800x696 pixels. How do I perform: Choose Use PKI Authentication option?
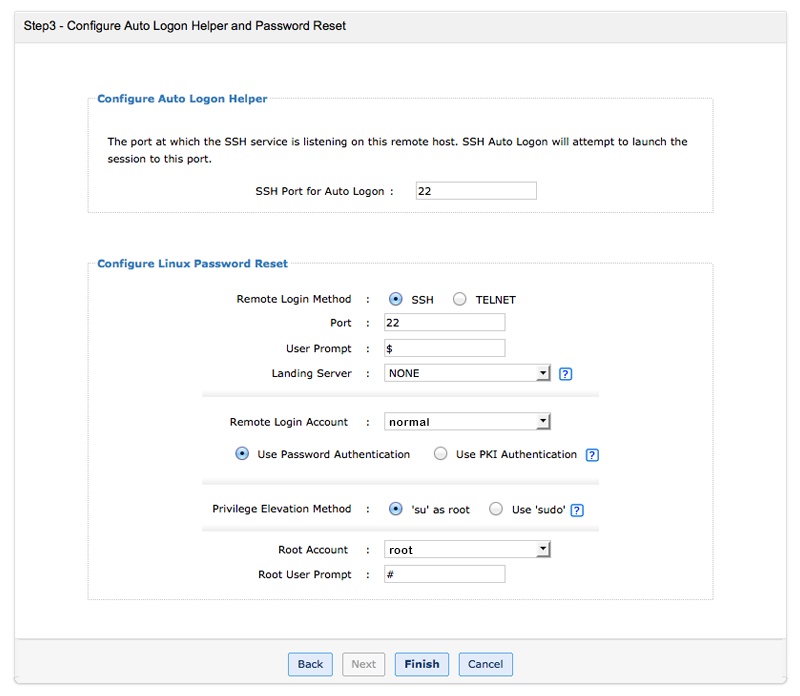pos(441,454)
